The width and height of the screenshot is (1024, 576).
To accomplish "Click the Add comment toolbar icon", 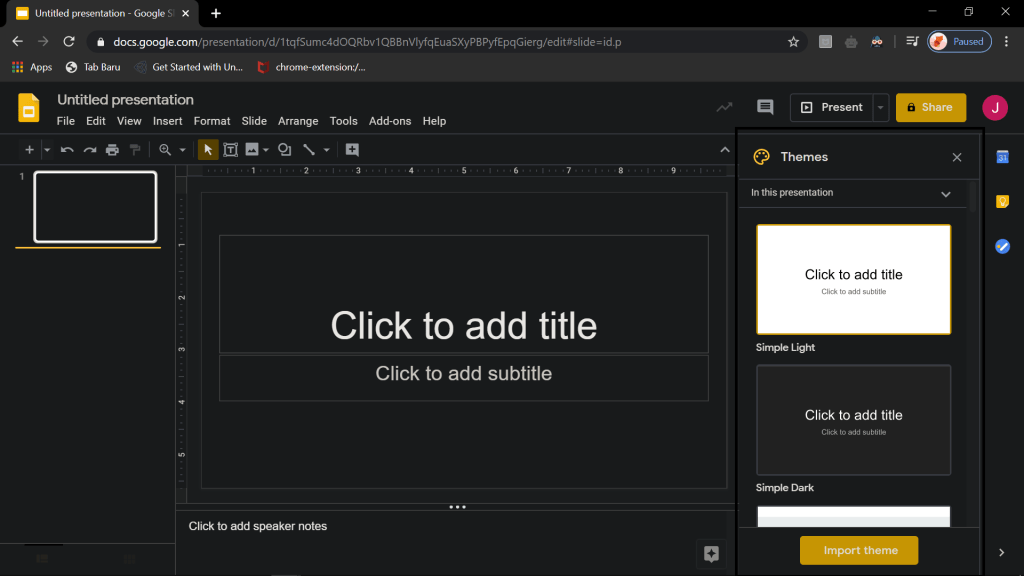I will click(x=352, y=150).
